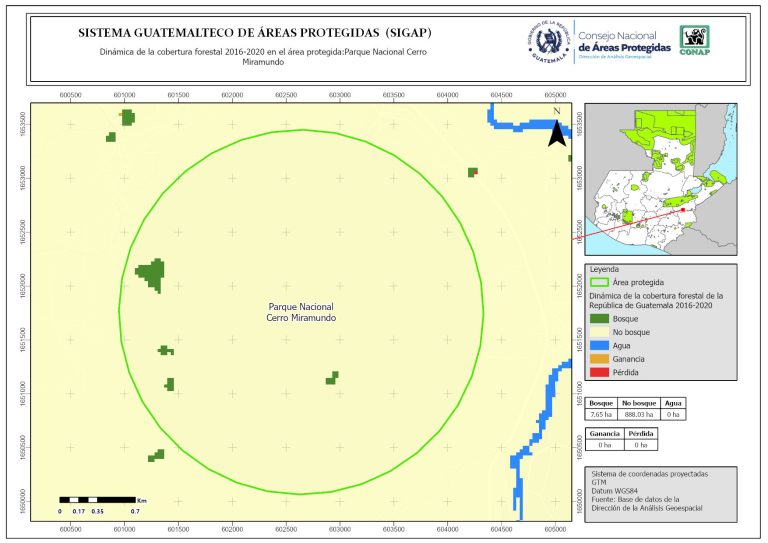The image size is (768, 543).
Task: Click the Consejo Nacional de Áreas Protegidas text
Action: click(x=624, y=42)
